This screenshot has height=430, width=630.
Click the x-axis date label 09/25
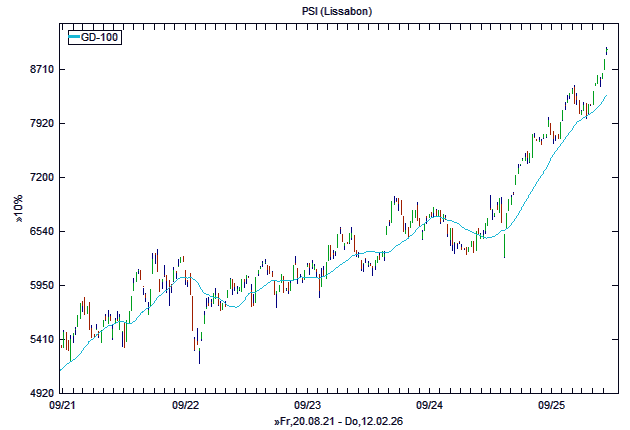[552, 405]
